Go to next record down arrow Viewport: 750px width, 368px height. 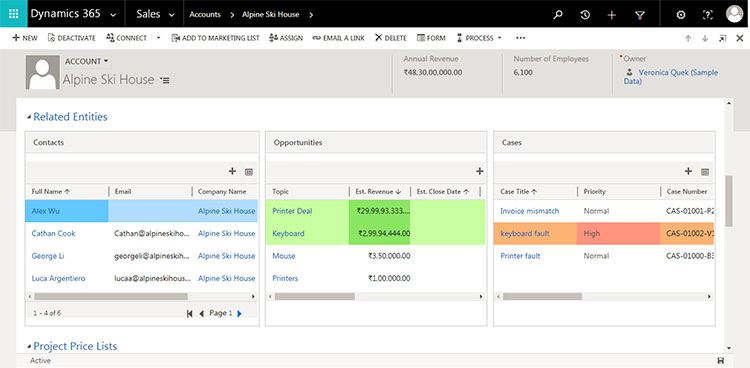705,39
